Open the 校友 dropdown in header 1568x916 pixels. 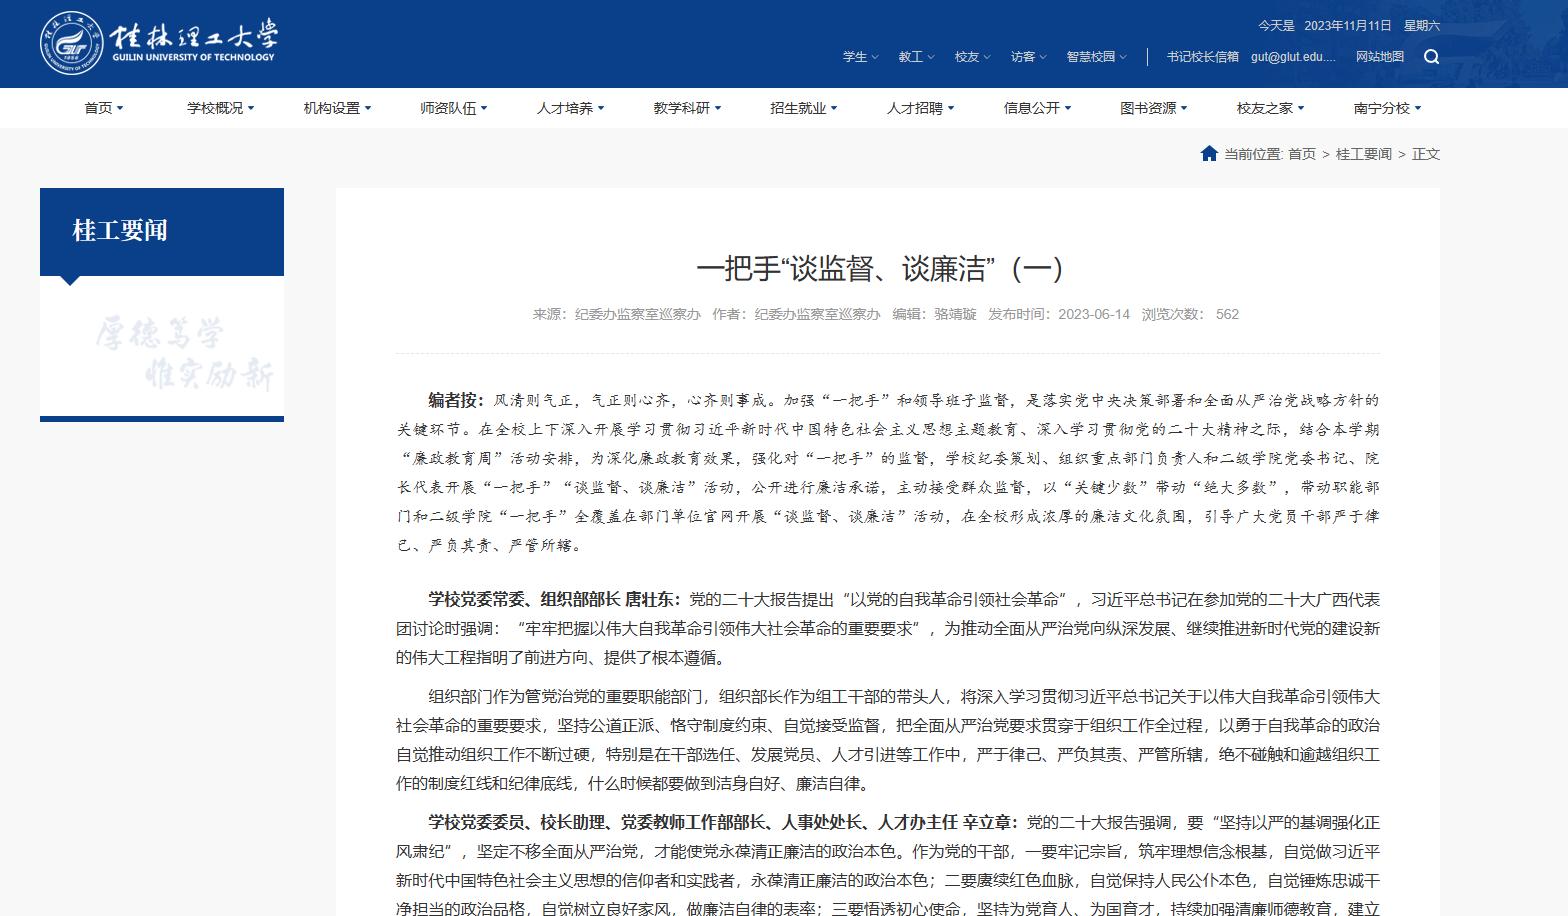click(x=972, y=57)
